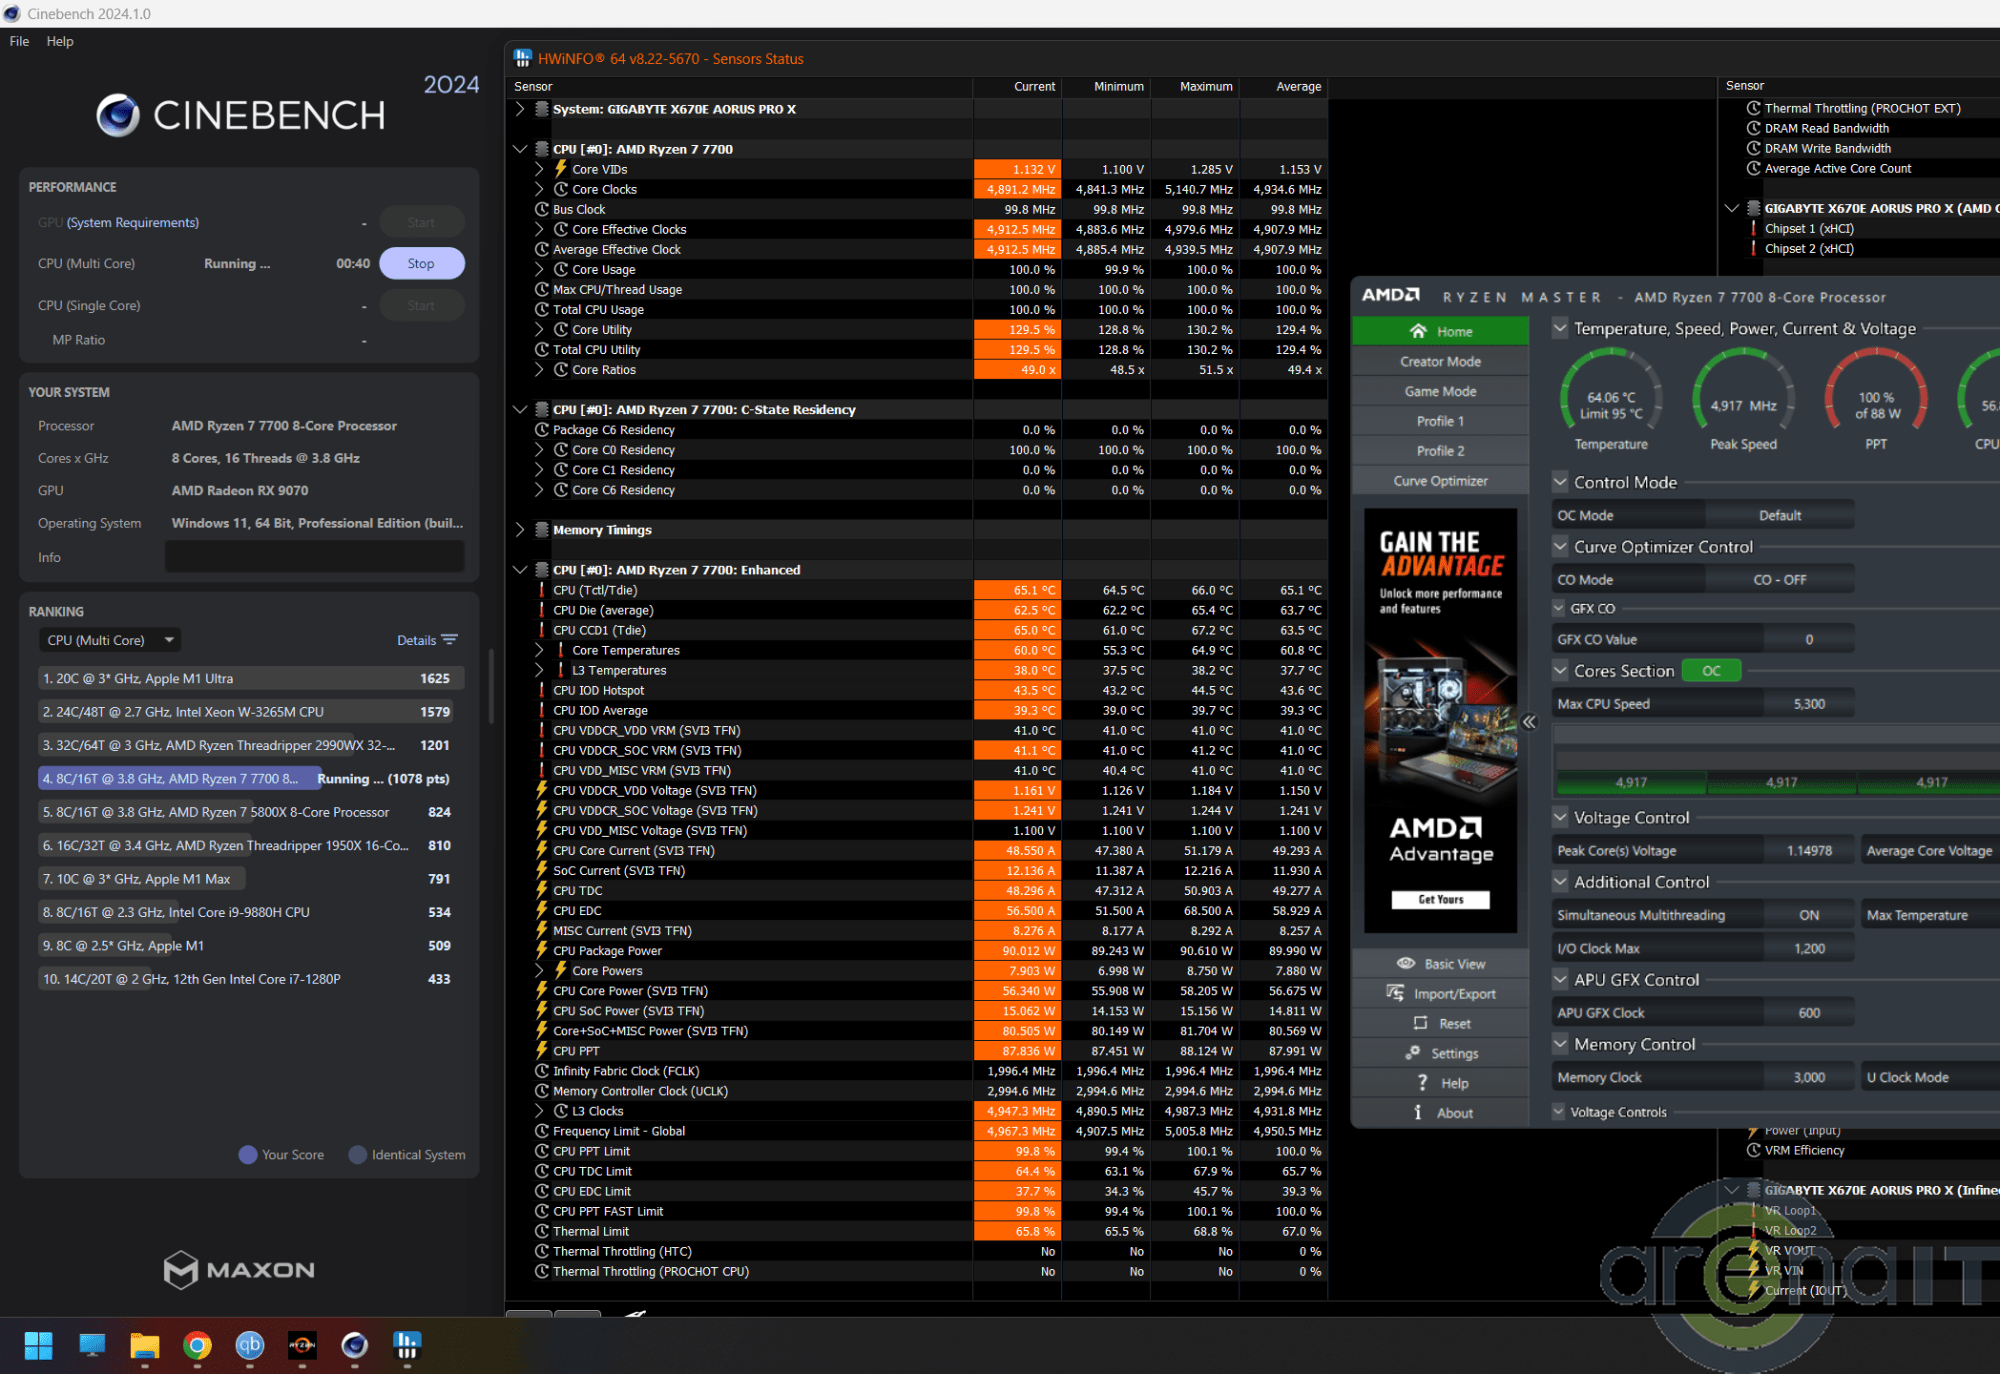Toggle Voltage Control section checkbox
This screenshot has height=1374, width=2000.
1560,817
